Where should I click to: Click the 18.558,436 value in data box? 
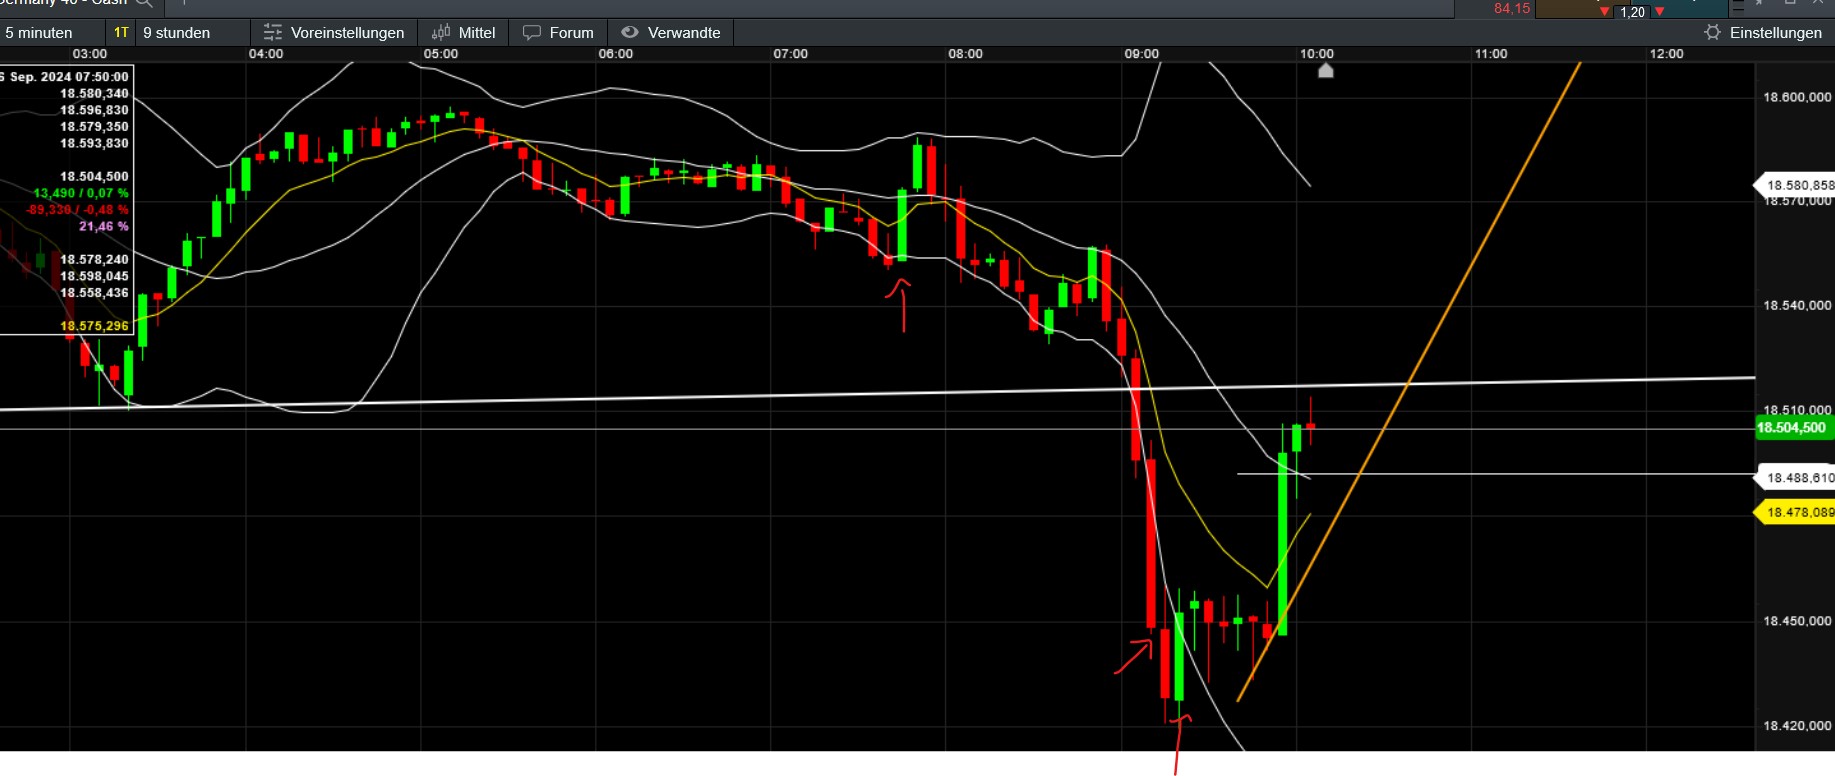94,293
